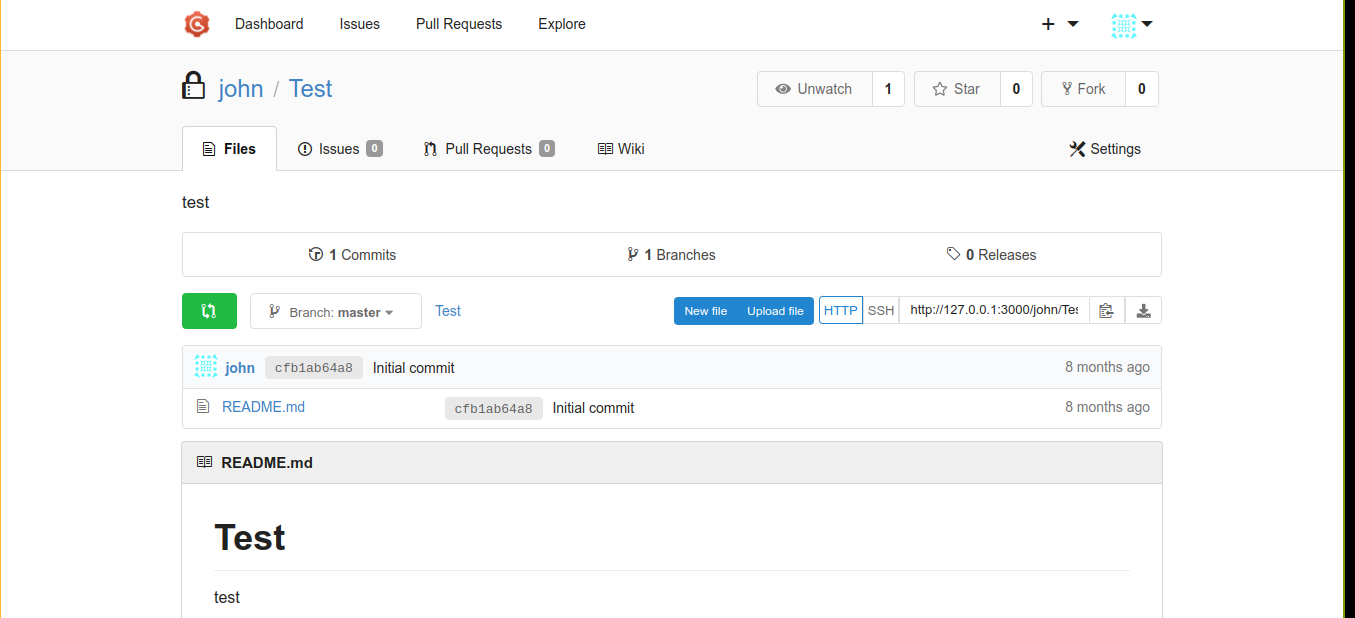Open repository Settings

(x=1104, y=149)
